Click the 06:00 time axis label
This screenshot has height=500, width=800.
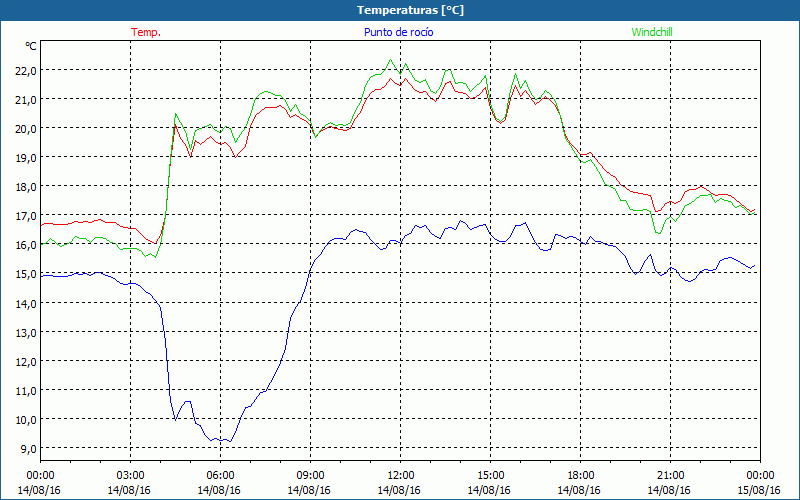[220, 476]
